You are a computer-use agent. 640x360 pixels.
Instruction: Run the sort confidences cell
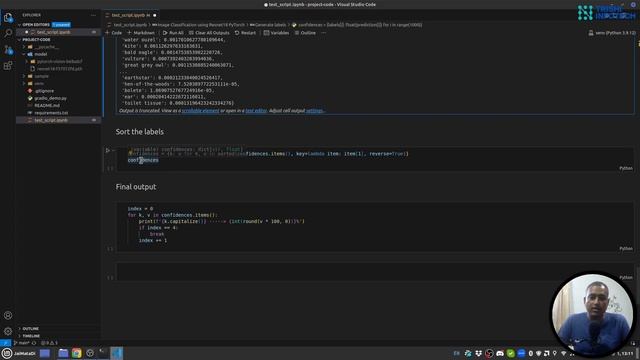108,150
